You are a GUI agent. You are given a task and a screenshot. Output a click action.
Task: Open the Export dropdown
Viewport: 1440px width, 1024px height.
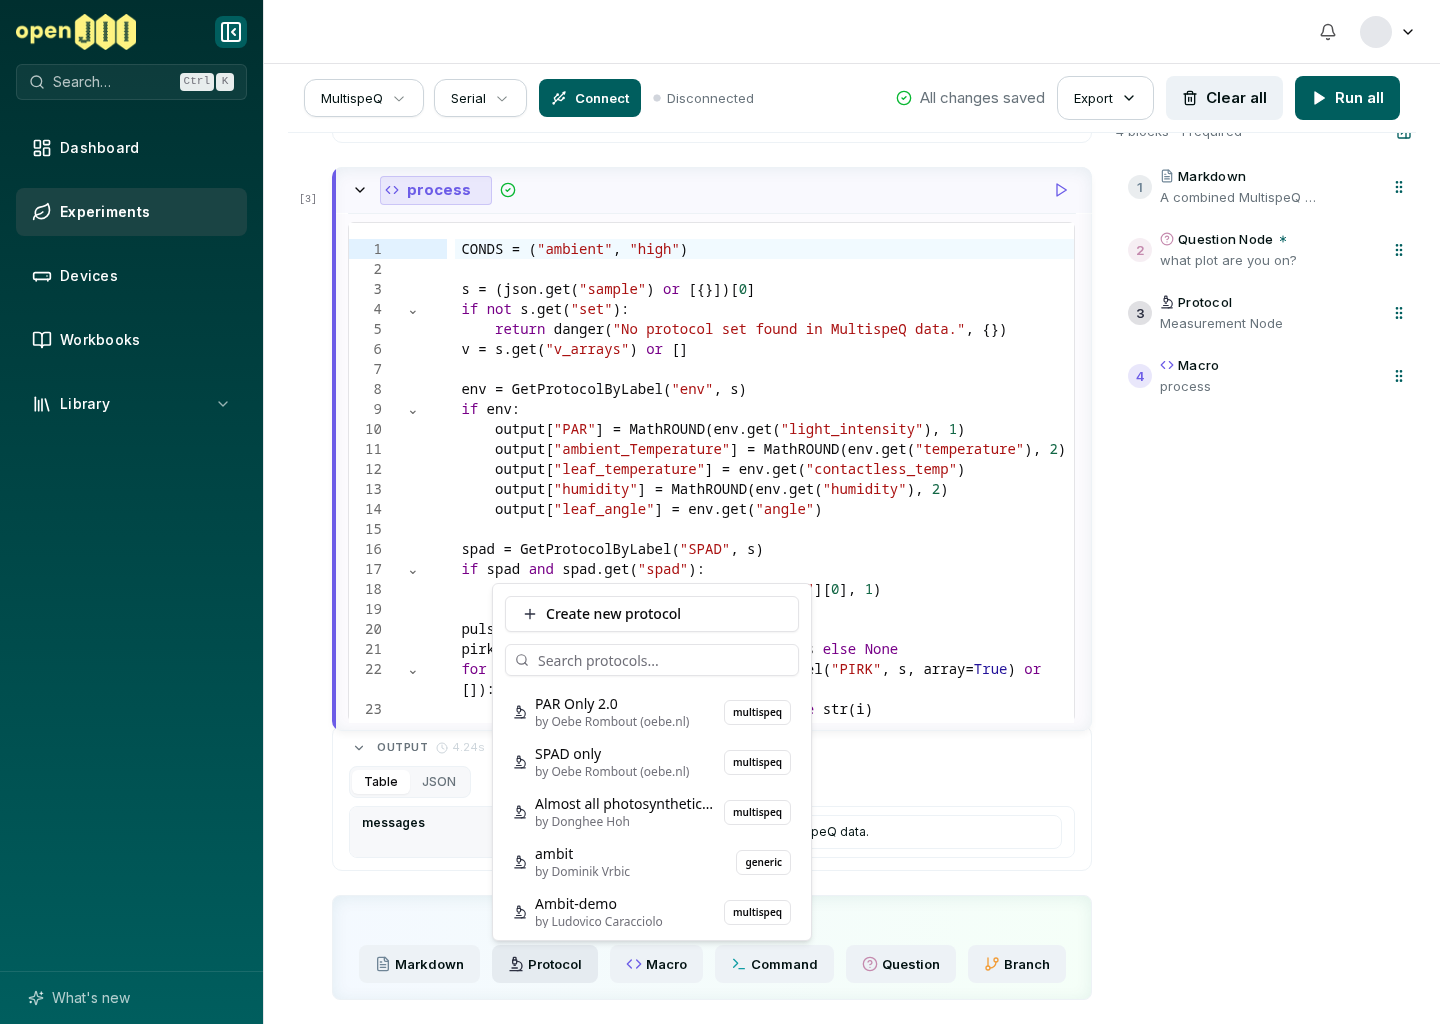tap(1105, 98)
